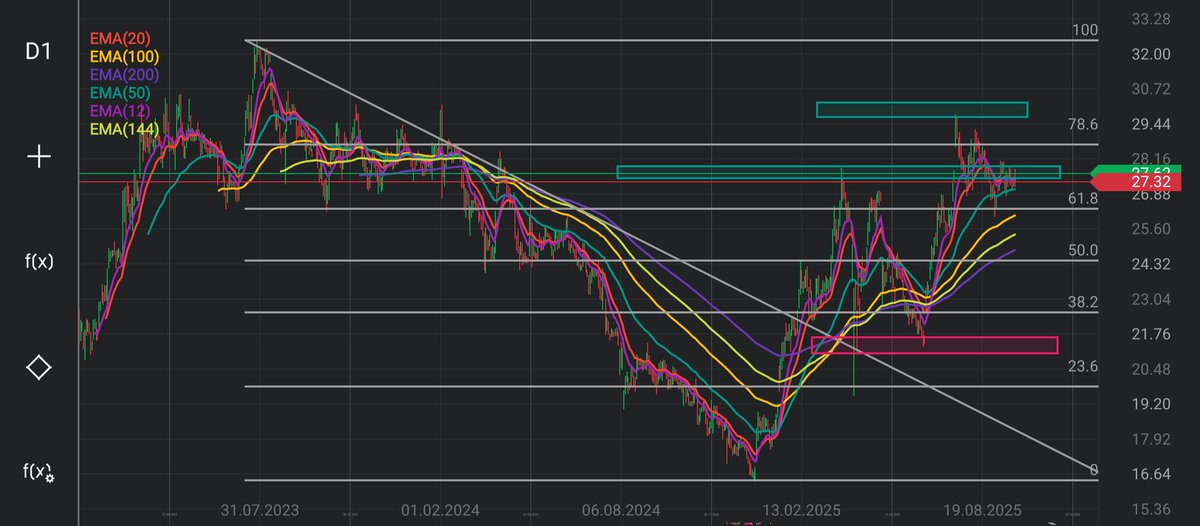
Task: Select the upper teal rectangle near 30.00
Action: pos(922,110)
